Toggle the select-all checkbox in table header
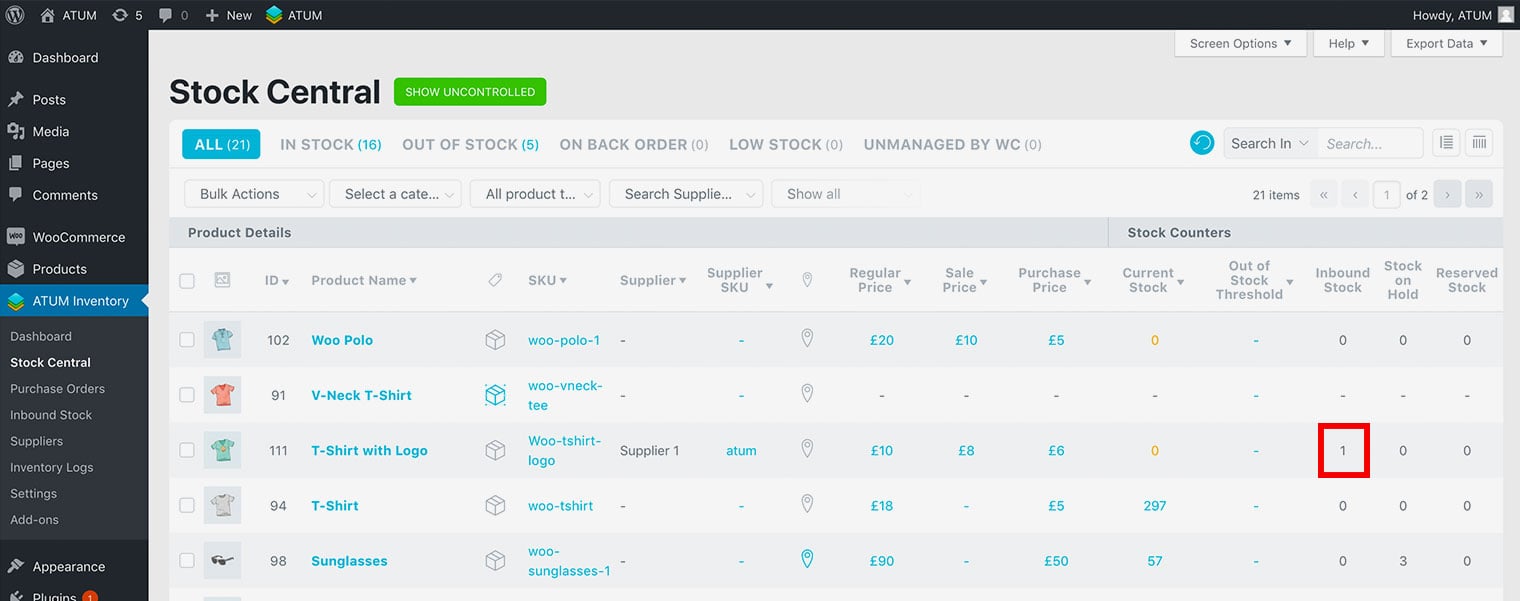Image resolution: width=1520 pixels, height=601 pixels. tap(187, 281)
